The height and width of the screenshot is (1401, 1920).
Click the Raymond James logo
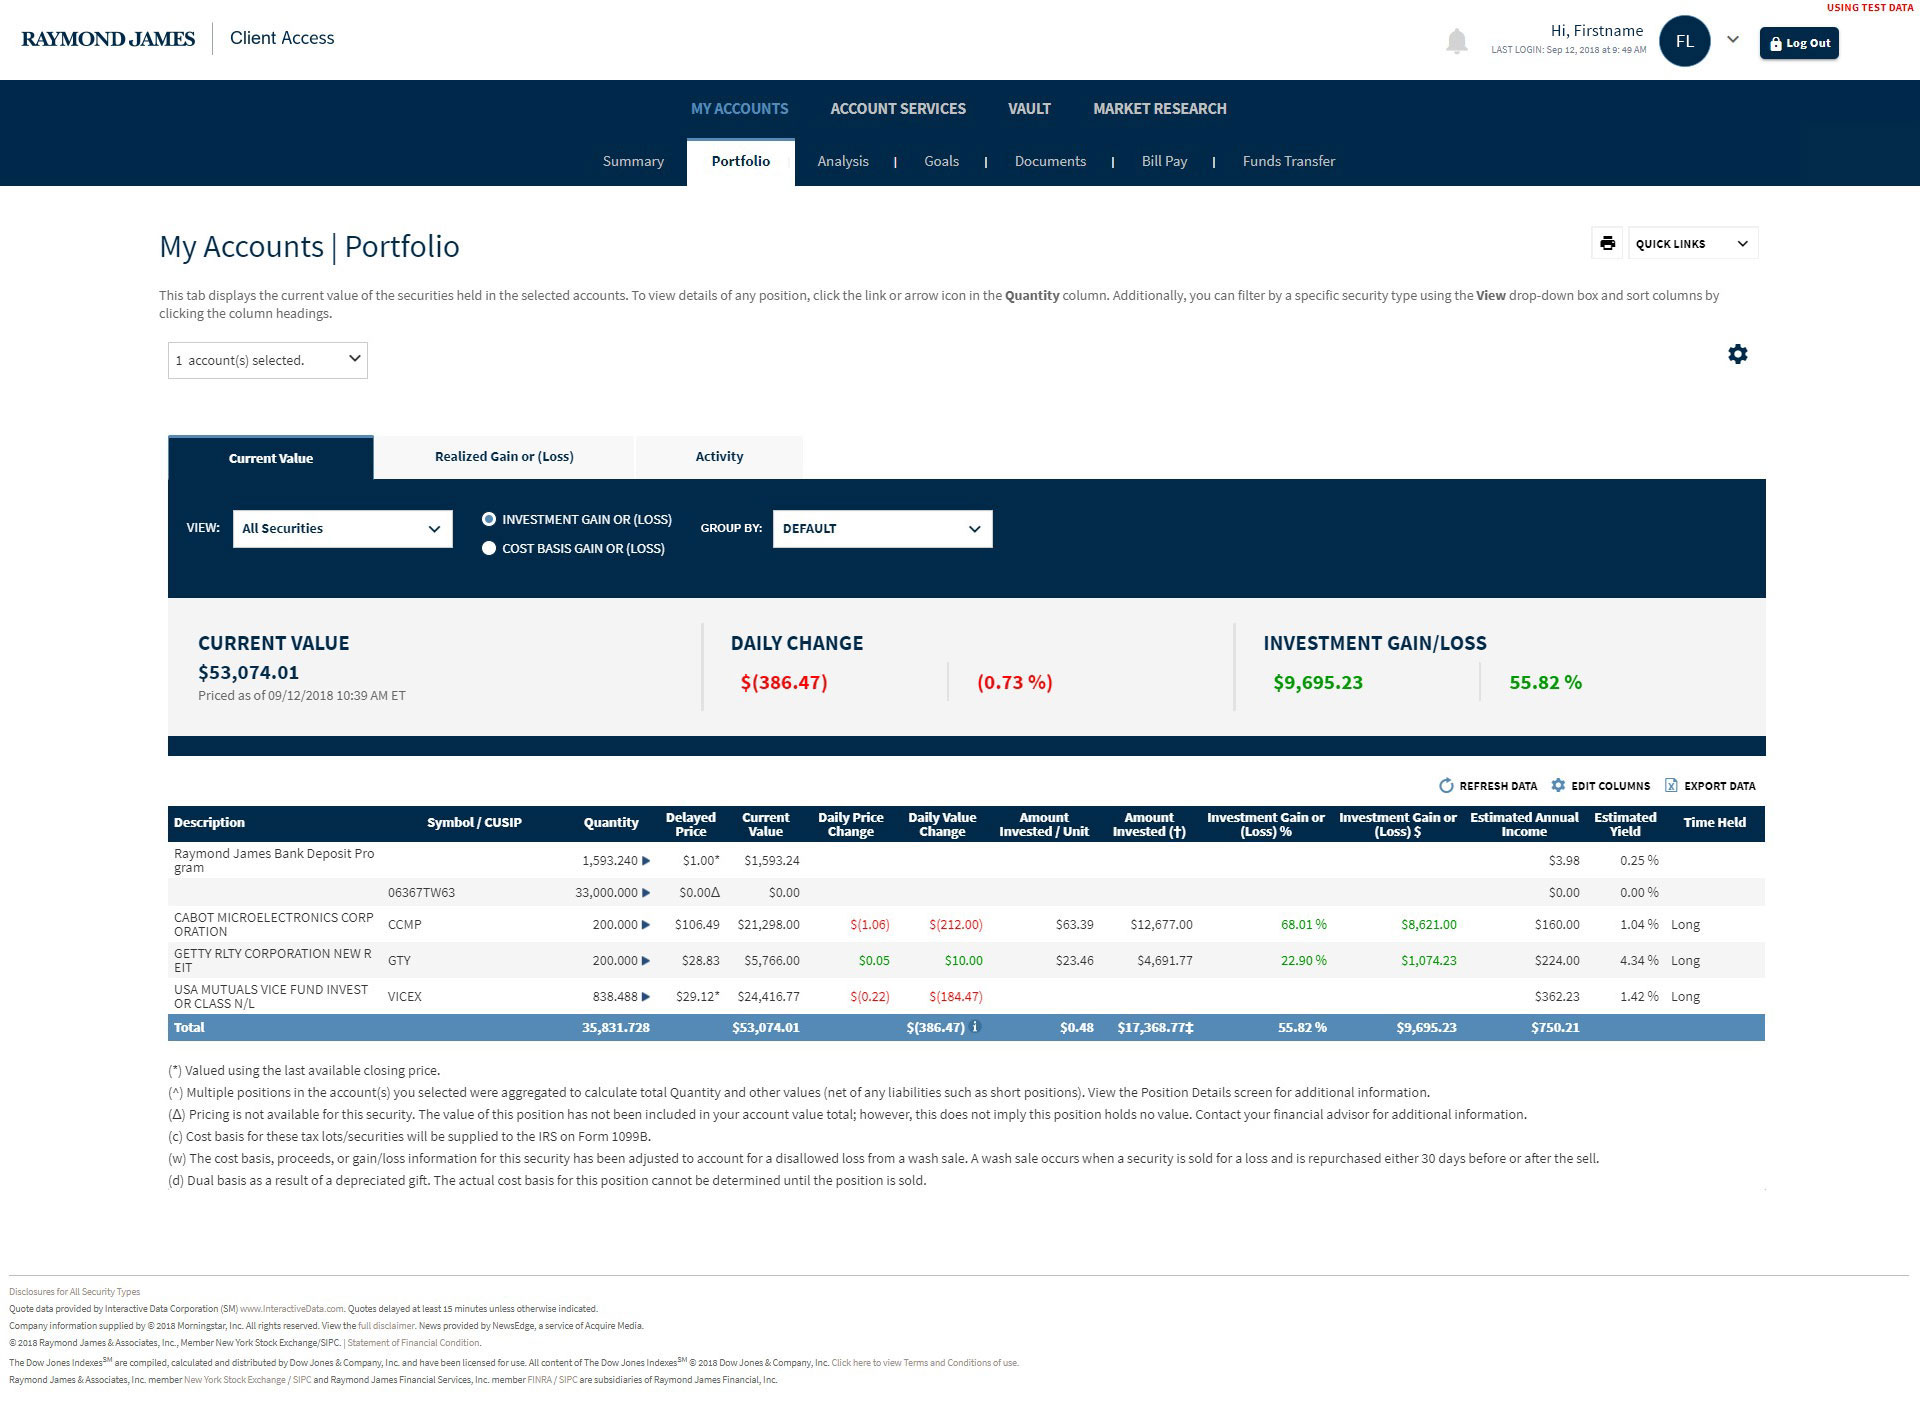click(108, 39)
